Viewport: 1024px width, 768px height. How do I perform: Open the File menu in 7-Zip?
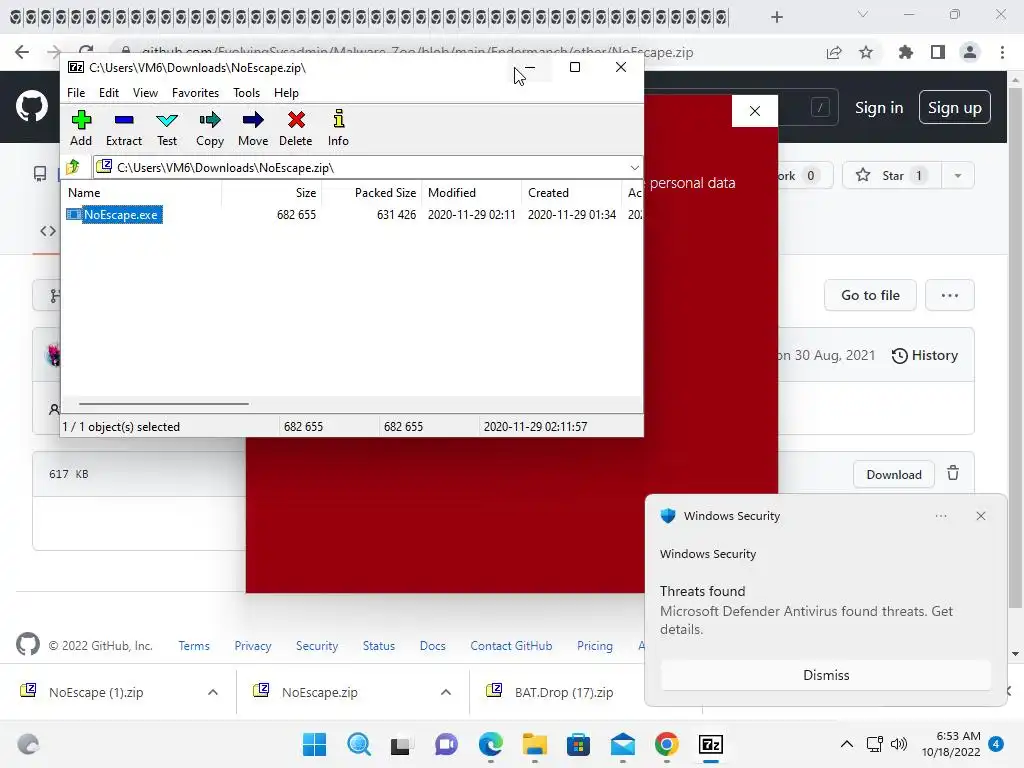pos(76,93)
